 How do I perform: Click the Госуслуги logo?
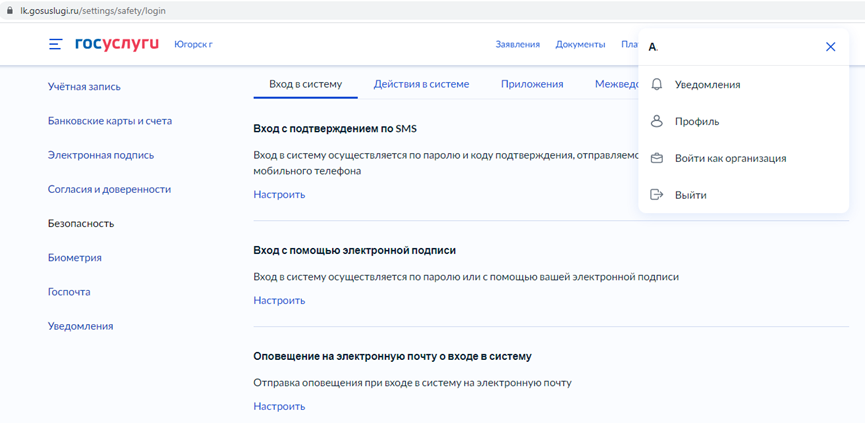click(x=116, y=44)
